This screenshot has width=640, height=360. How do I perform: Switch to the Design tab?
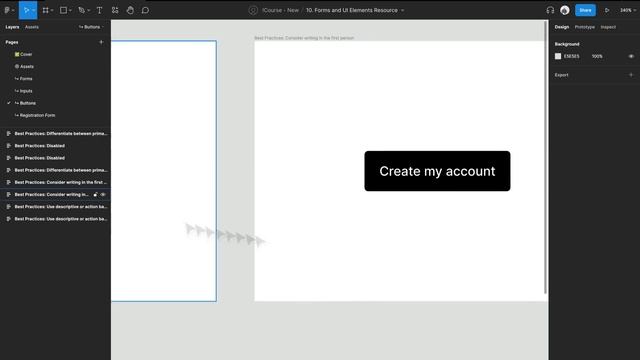(x=562, y=27)
